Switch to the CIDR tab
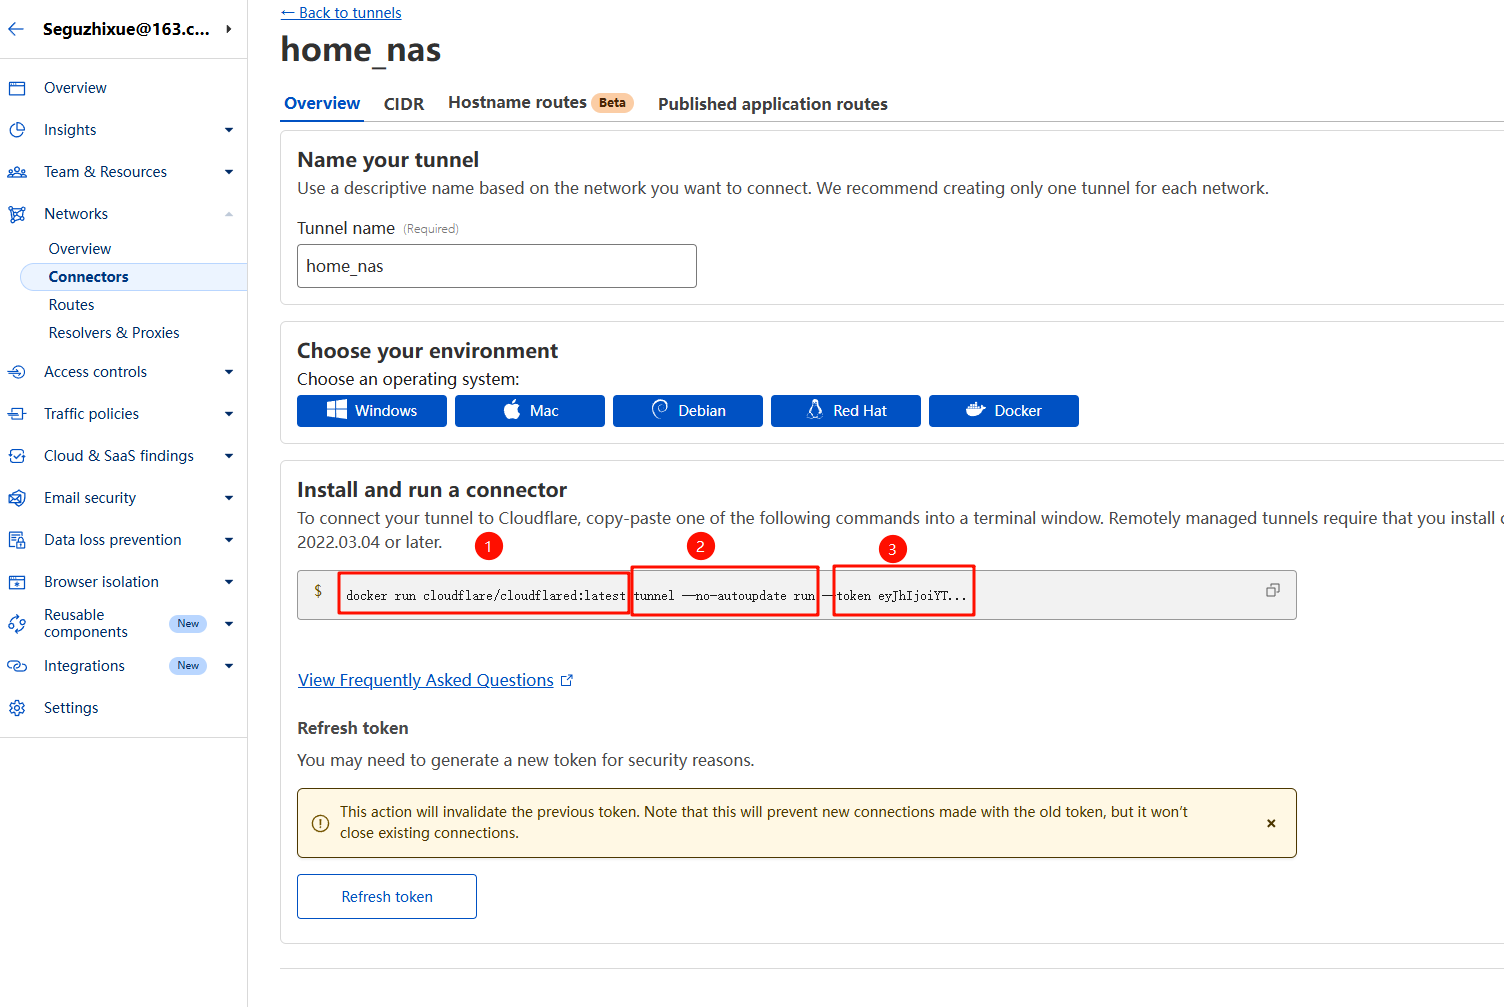Viewport: 1504px width, 1007px height. coord(404,104)
